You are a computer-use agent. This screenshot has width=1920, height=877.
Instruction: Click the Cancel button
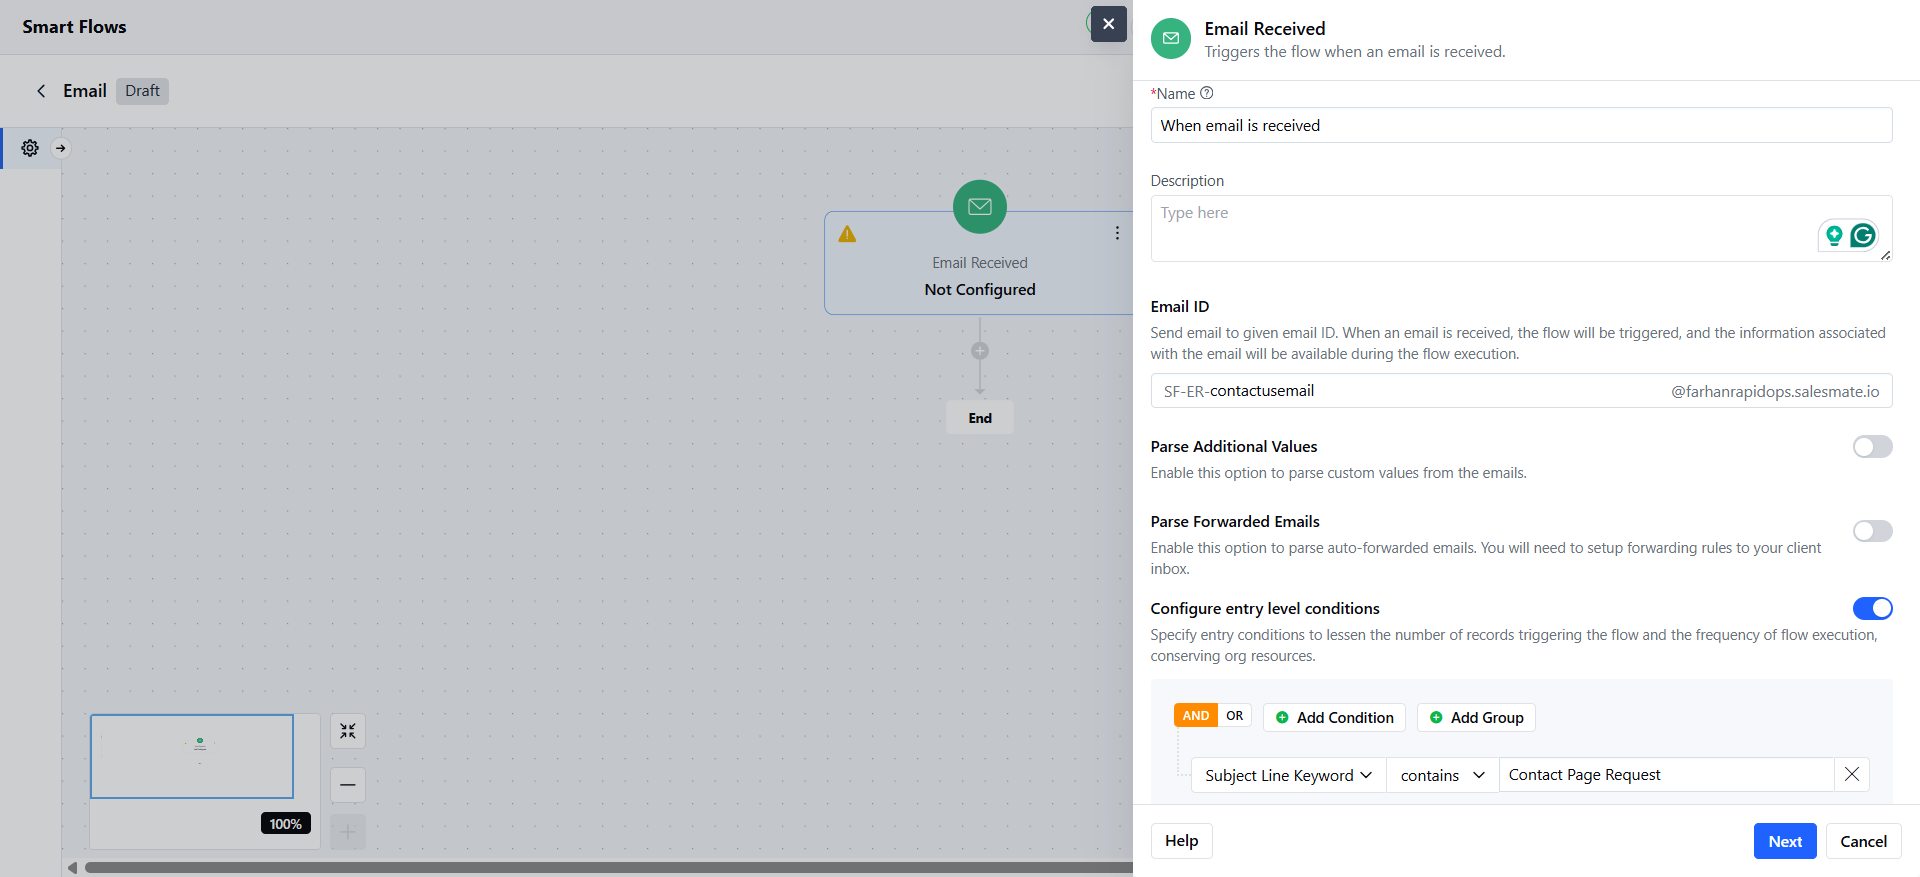pyautogui.click(x=1864, y=841)
